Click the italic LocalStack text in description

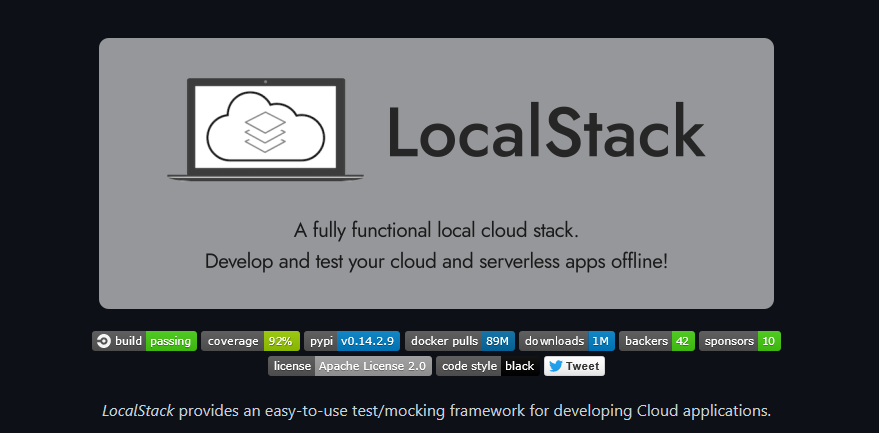(138, 411)
